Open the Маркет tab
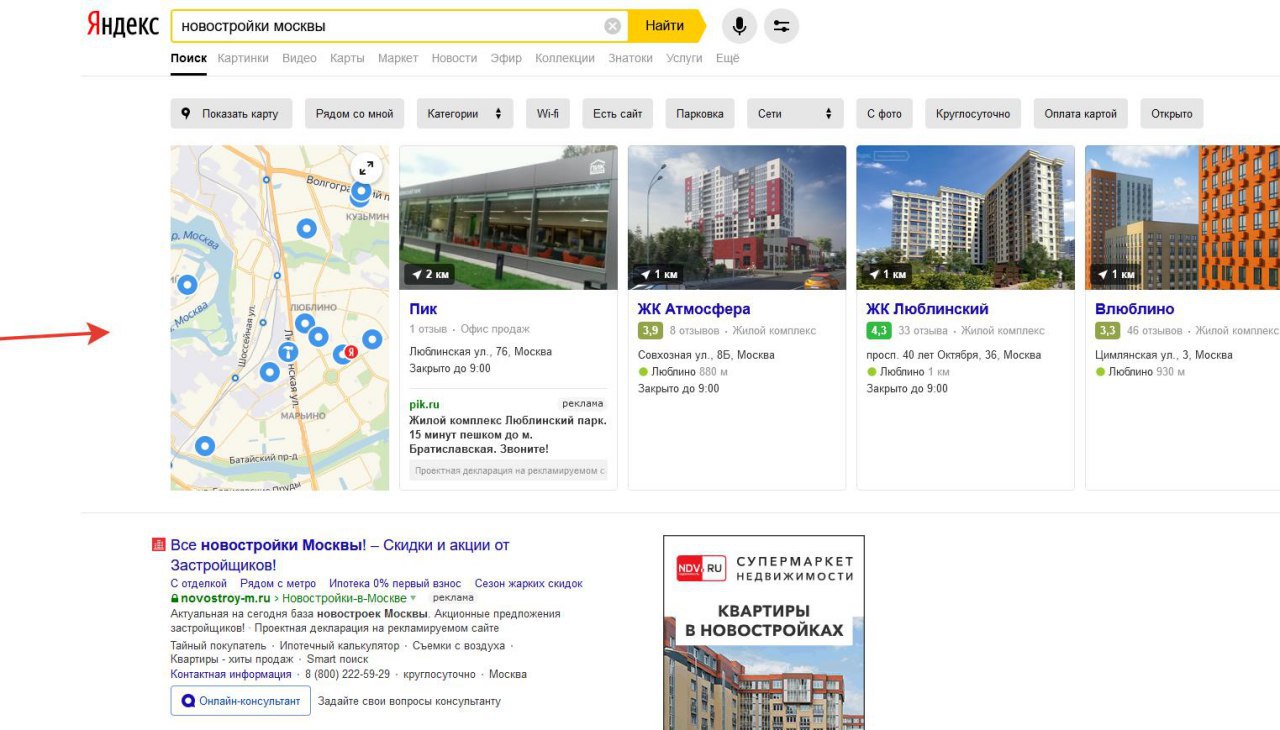 point(398,58)
